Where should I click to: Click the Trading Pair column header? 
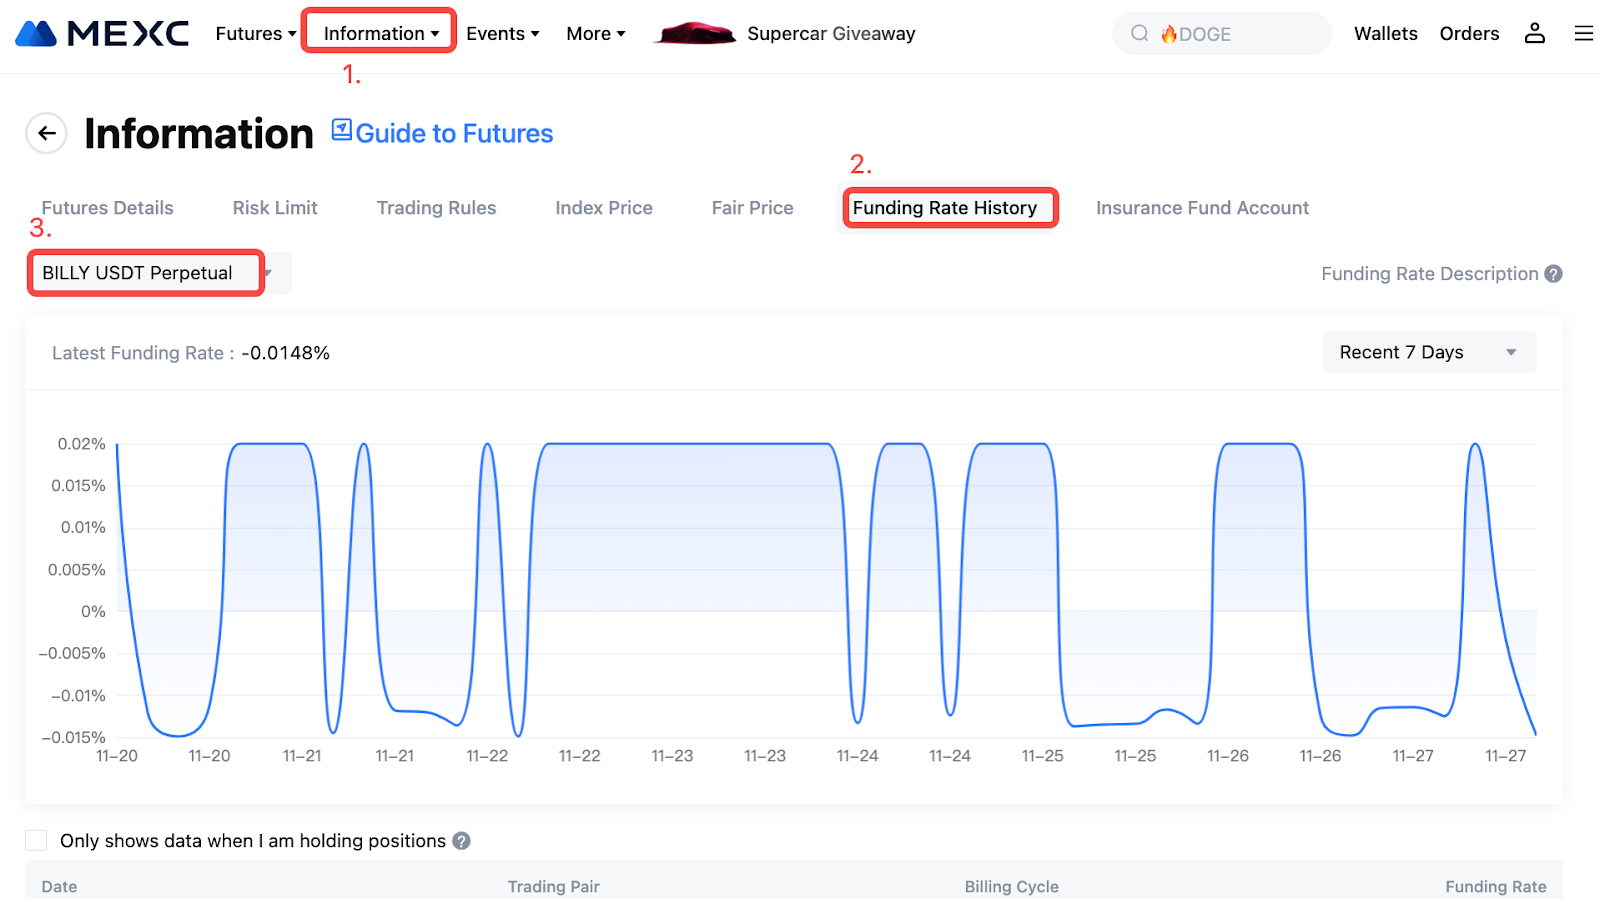click(553, 886)
